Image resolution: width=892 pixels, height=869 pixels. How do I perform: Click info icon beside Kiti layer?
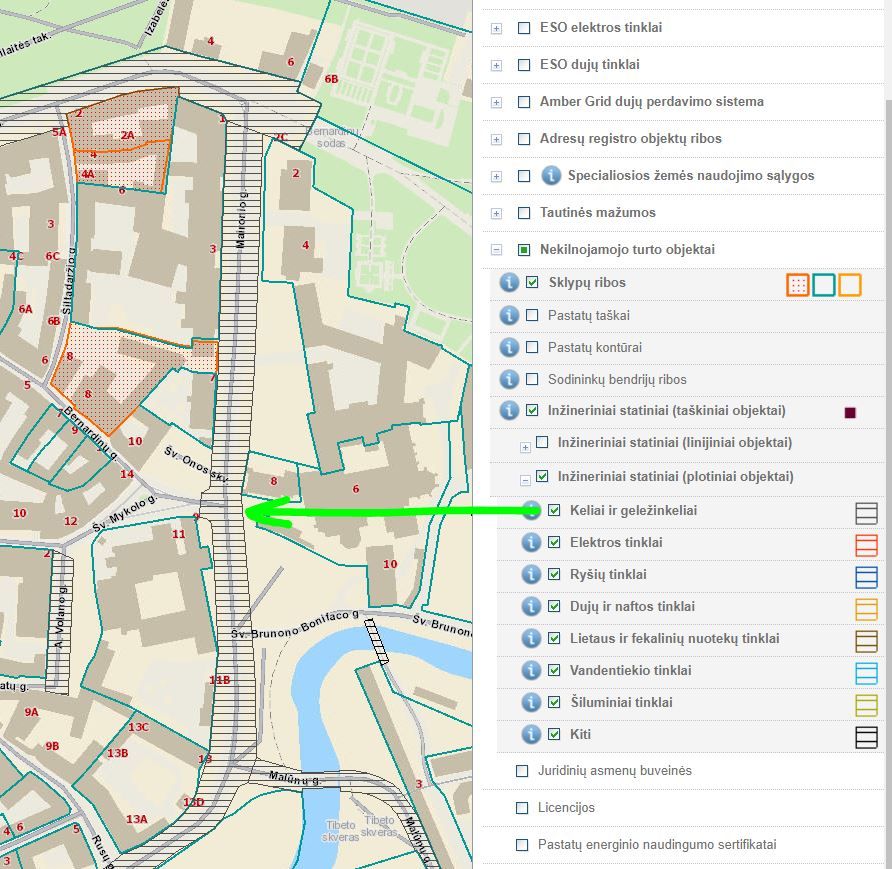coord(531,735)
